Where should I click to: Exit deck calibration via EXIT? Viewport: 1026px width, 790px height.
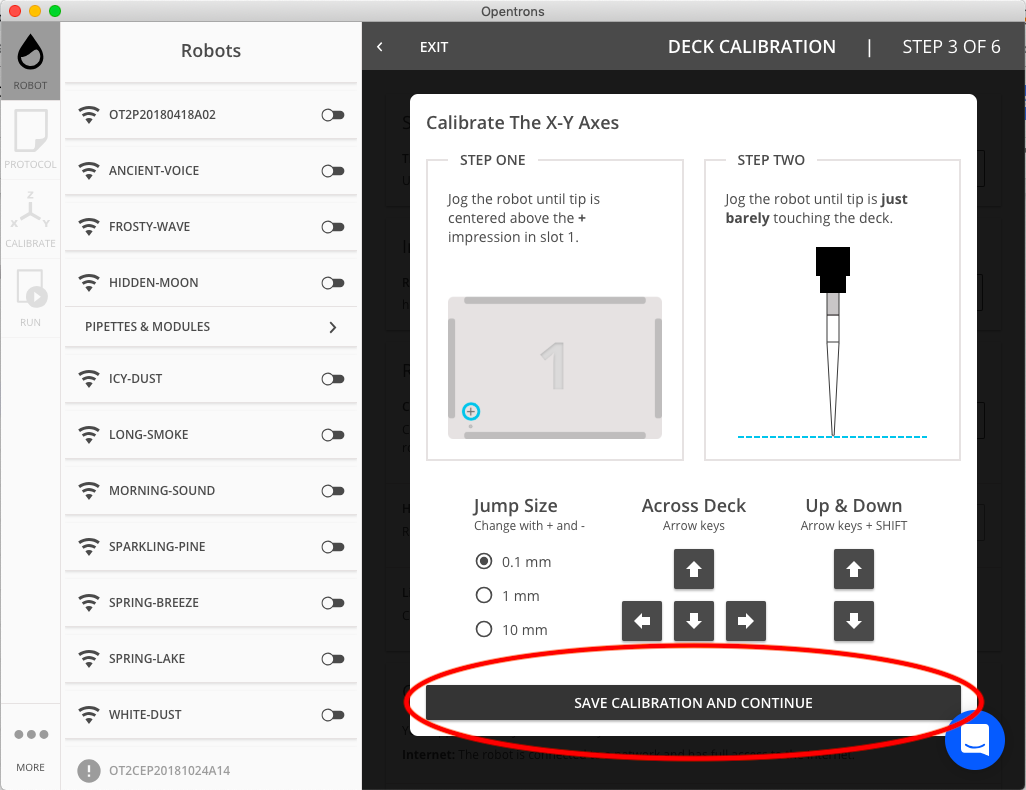(x=434, y=47)
